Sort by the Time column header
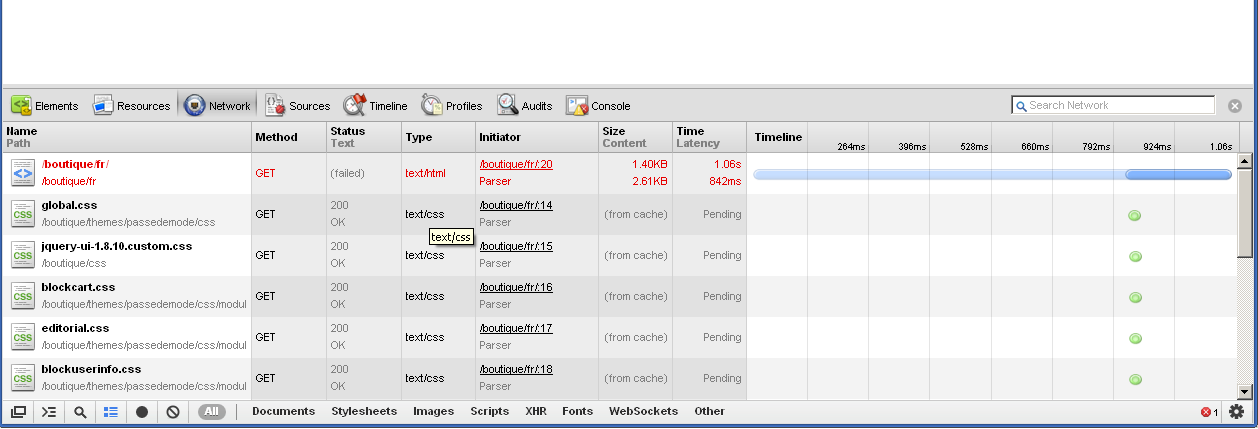This screenshot has width=1258, height=429. [709, 137]
